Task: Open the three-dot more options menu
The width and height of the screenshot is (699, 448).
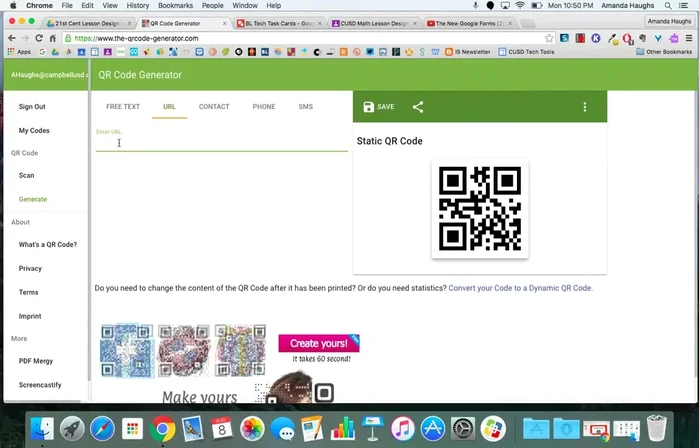Action: (x=585, y=107)
